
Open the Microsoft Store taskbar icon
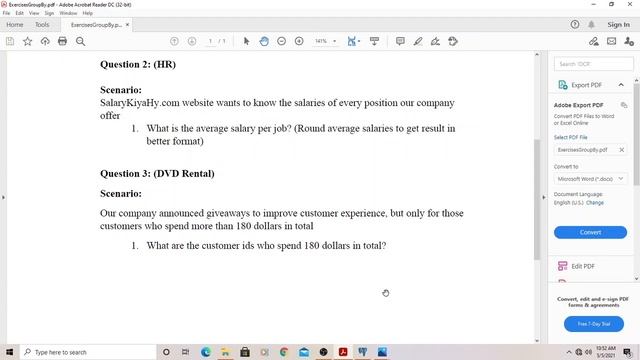pyautogui.click(x=245, y=352)
